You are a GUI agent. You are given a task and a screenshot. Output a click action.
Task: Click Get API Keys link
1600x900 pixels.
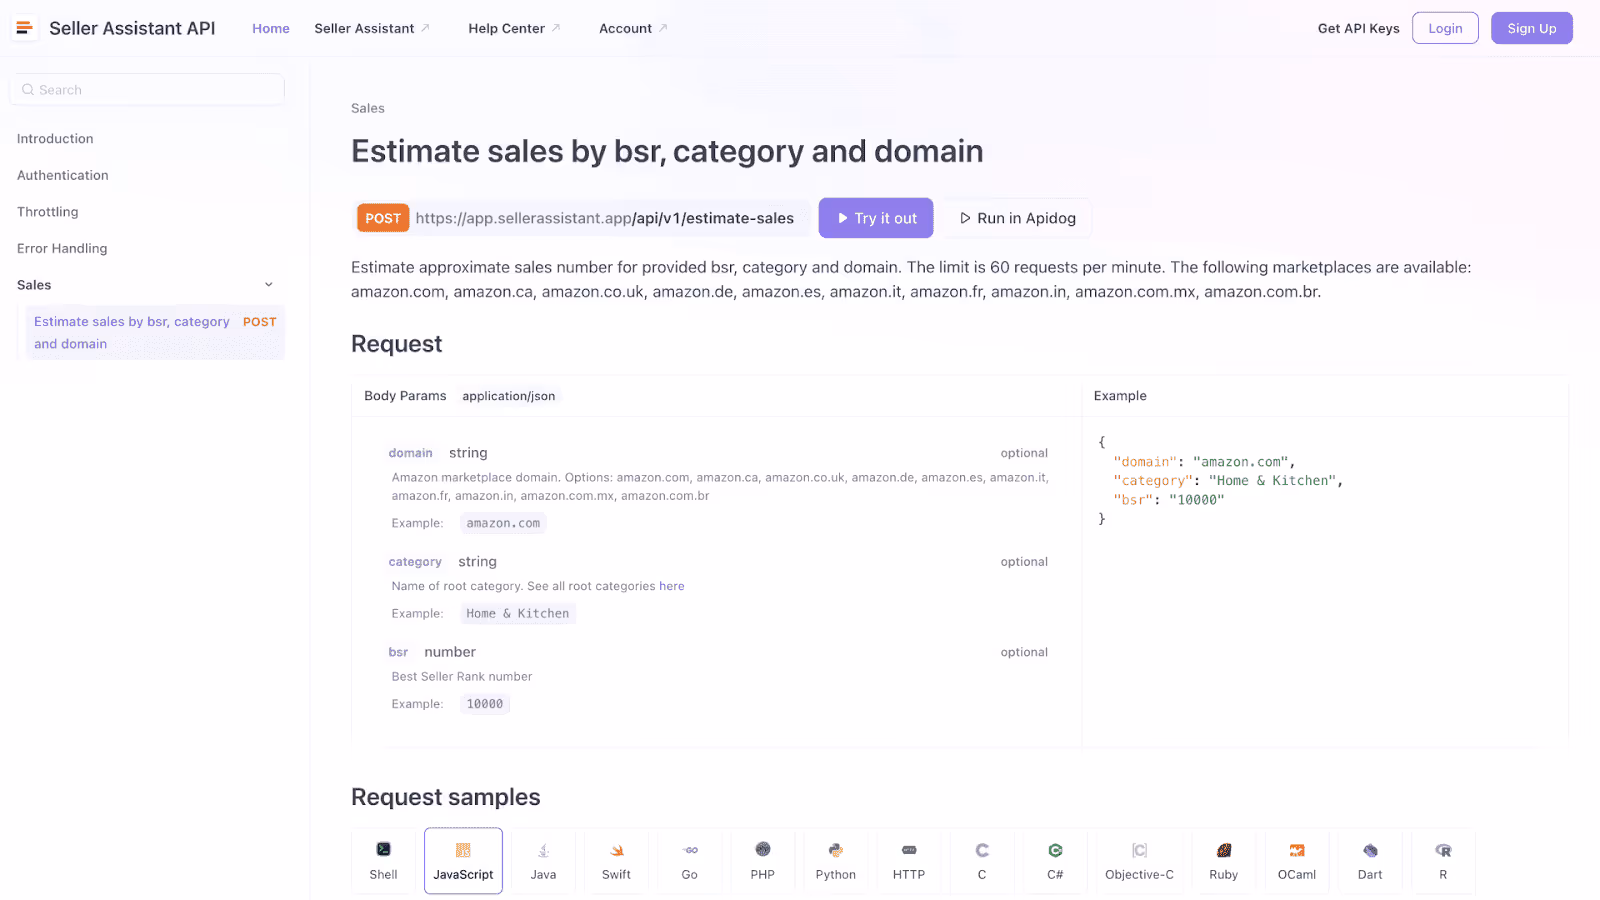pos(1358,28)
